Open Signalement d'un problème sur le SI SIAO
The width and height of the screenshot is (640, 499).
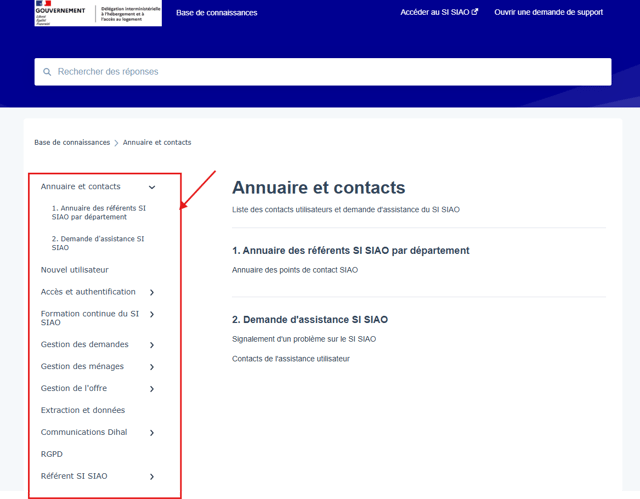coord(304,339)
